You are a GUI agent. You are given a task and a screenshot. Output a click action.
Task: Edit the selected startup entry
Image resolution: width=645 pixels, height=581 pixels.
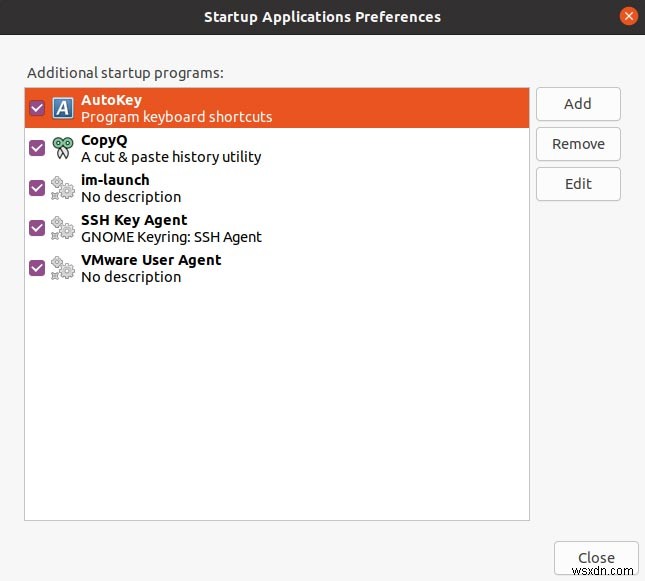click(578, 184)
